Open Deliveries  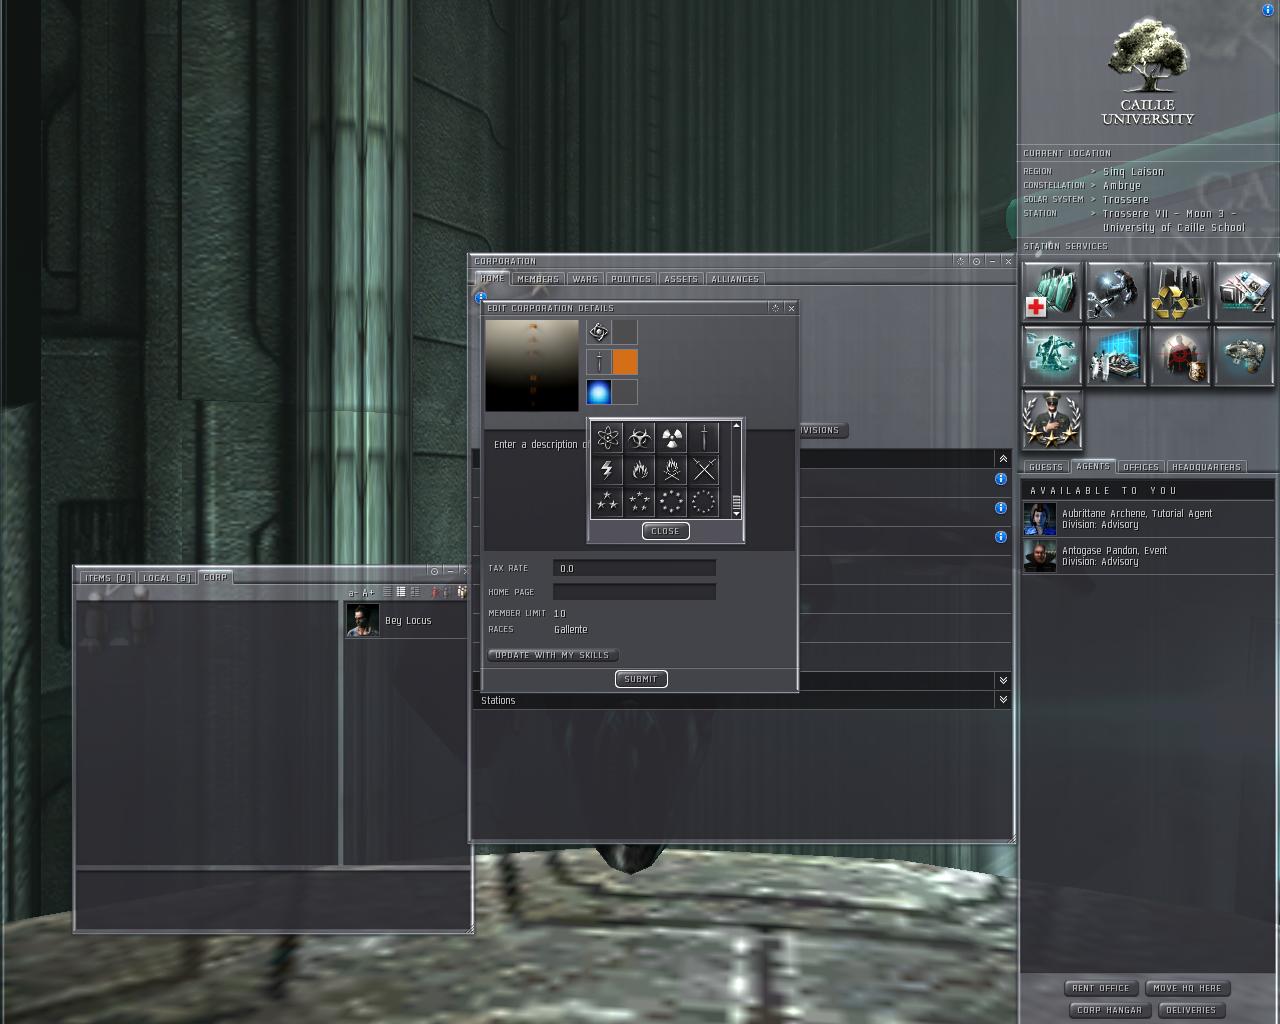point(1191,1010)
